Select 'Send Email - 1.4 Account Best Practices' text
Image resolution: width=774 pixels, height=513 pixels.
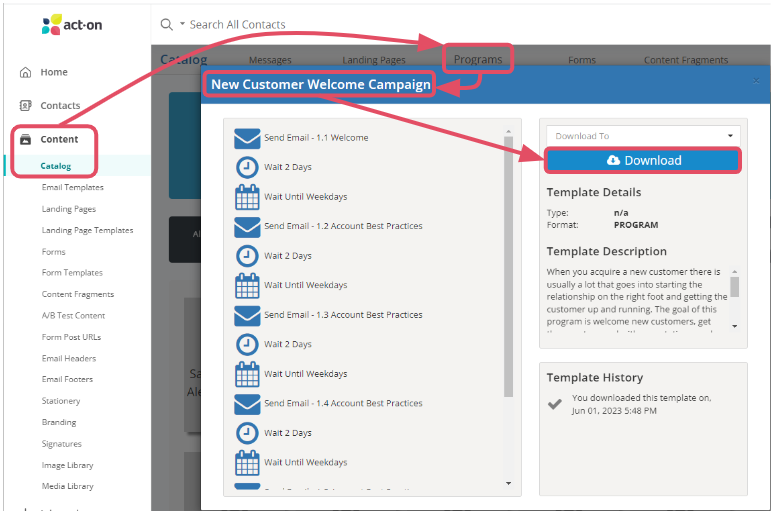[343, 403]
